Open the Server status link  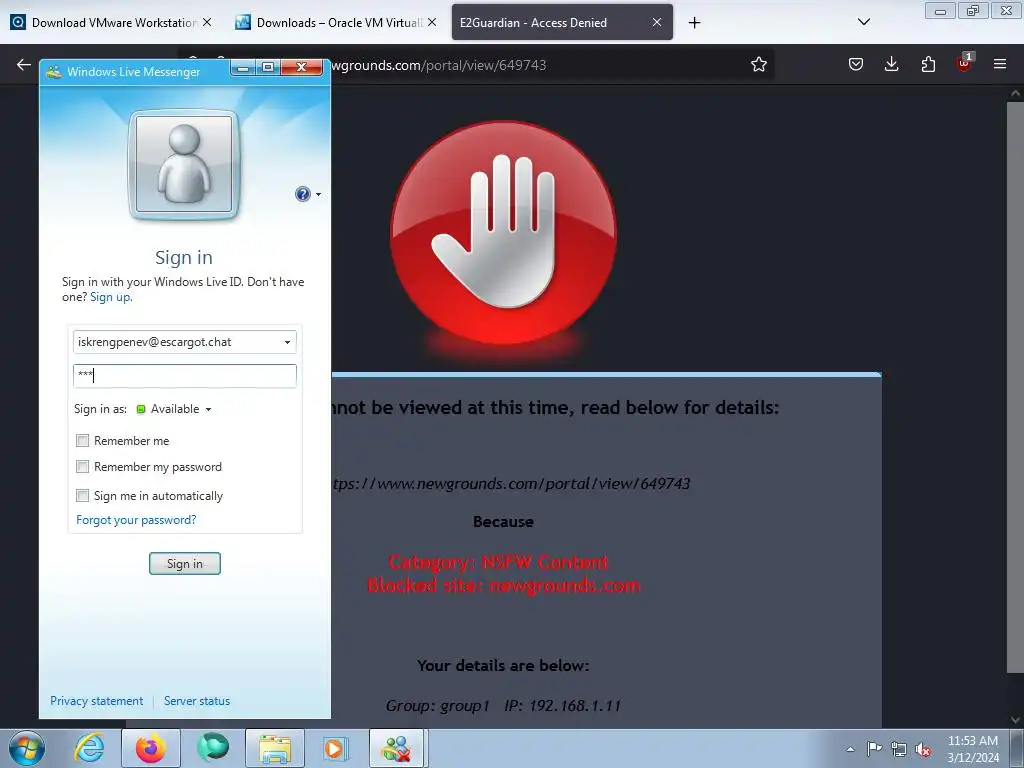point(197,701)
